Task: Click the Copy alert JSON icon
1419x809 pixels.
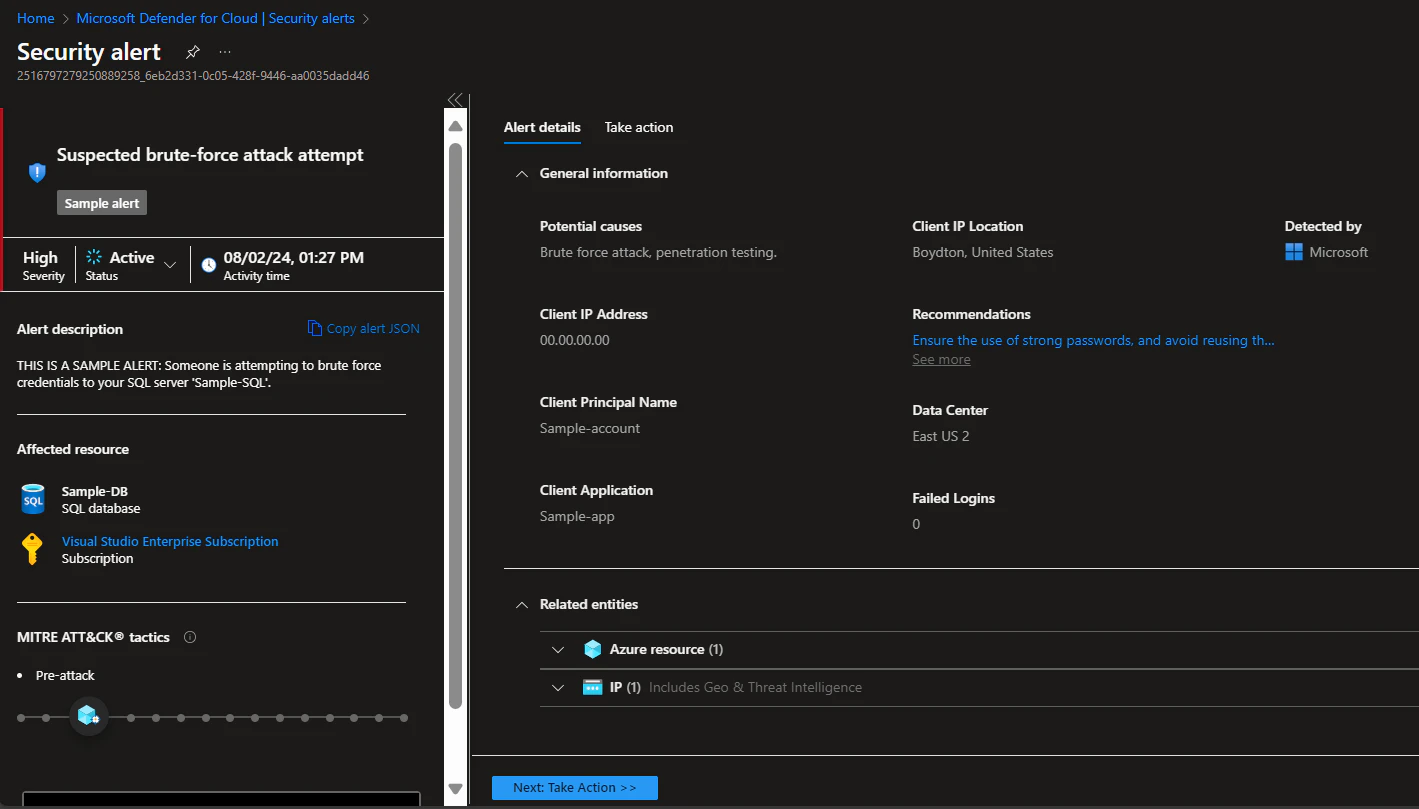Action: [315, 328]
